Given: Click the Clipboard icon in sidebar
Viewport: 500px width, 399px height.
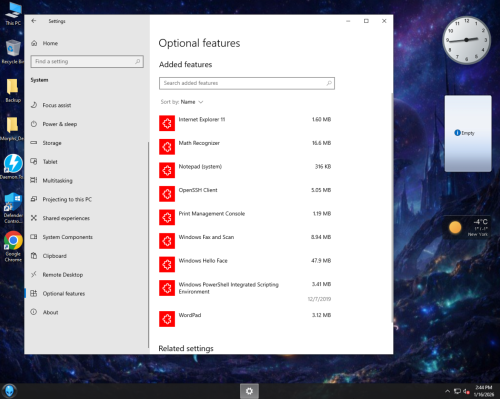Looking at the screenshot, I should [x=34, y=256].
